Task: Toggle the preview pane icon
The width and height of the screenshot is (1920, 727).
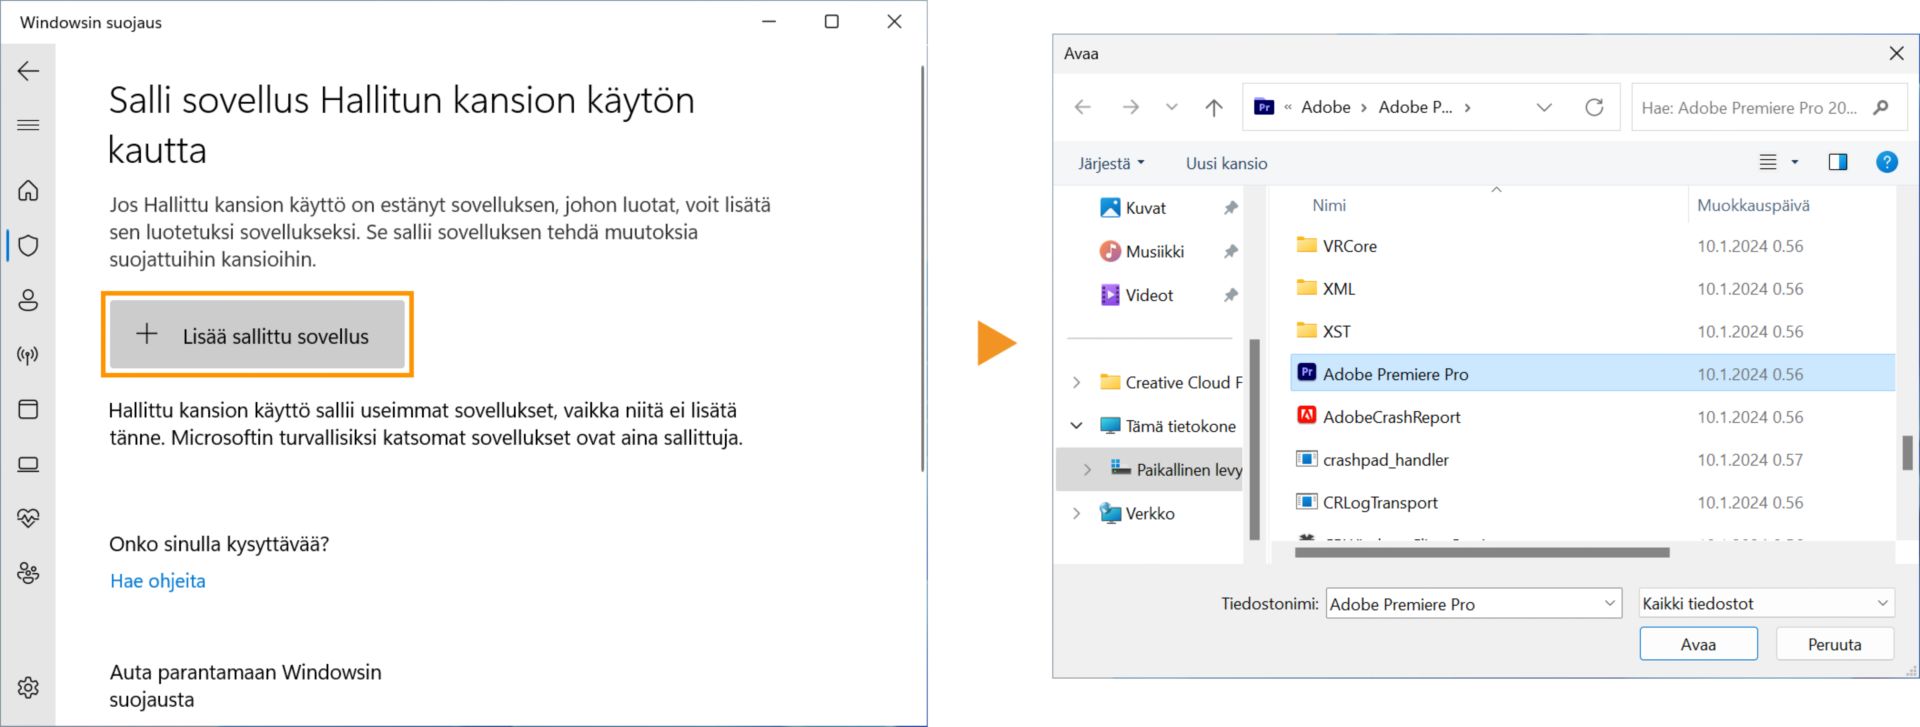Action: 1838,162
